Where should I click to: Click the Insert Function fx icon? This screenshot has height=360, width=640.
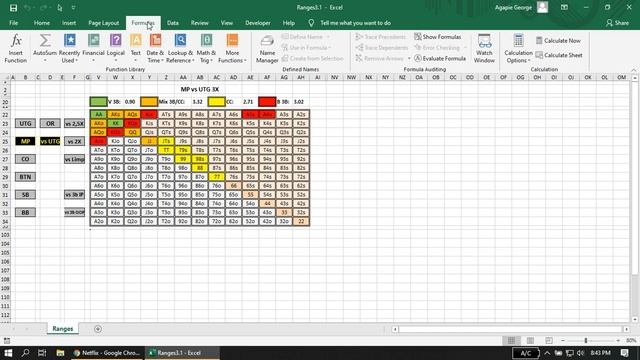pyautogui.click(x=16, y=48)
